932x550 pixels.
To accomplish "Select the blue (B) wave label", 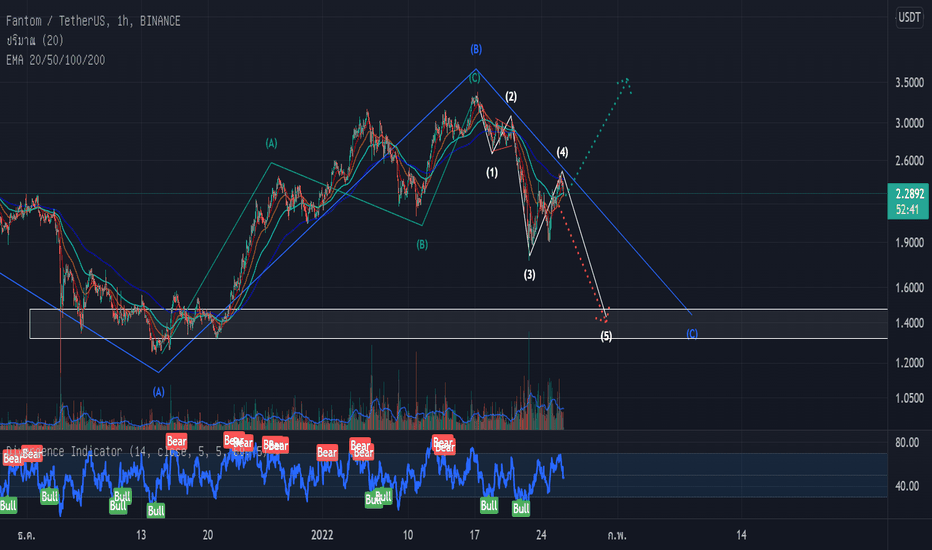I will 476,49.
